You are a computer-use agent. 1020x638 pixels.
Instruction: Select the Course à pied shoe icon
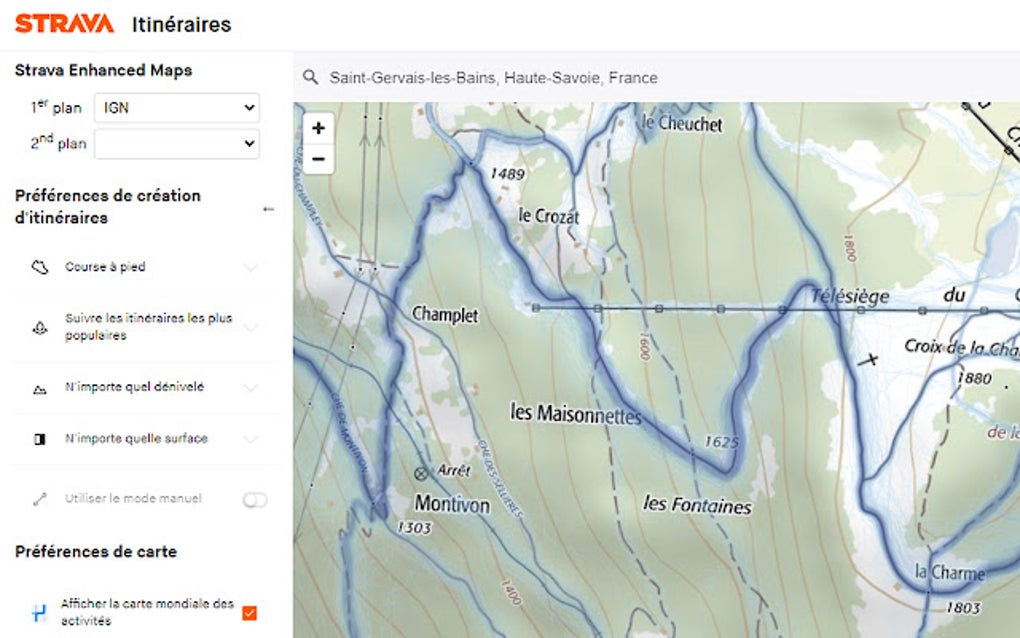(38, 267)
